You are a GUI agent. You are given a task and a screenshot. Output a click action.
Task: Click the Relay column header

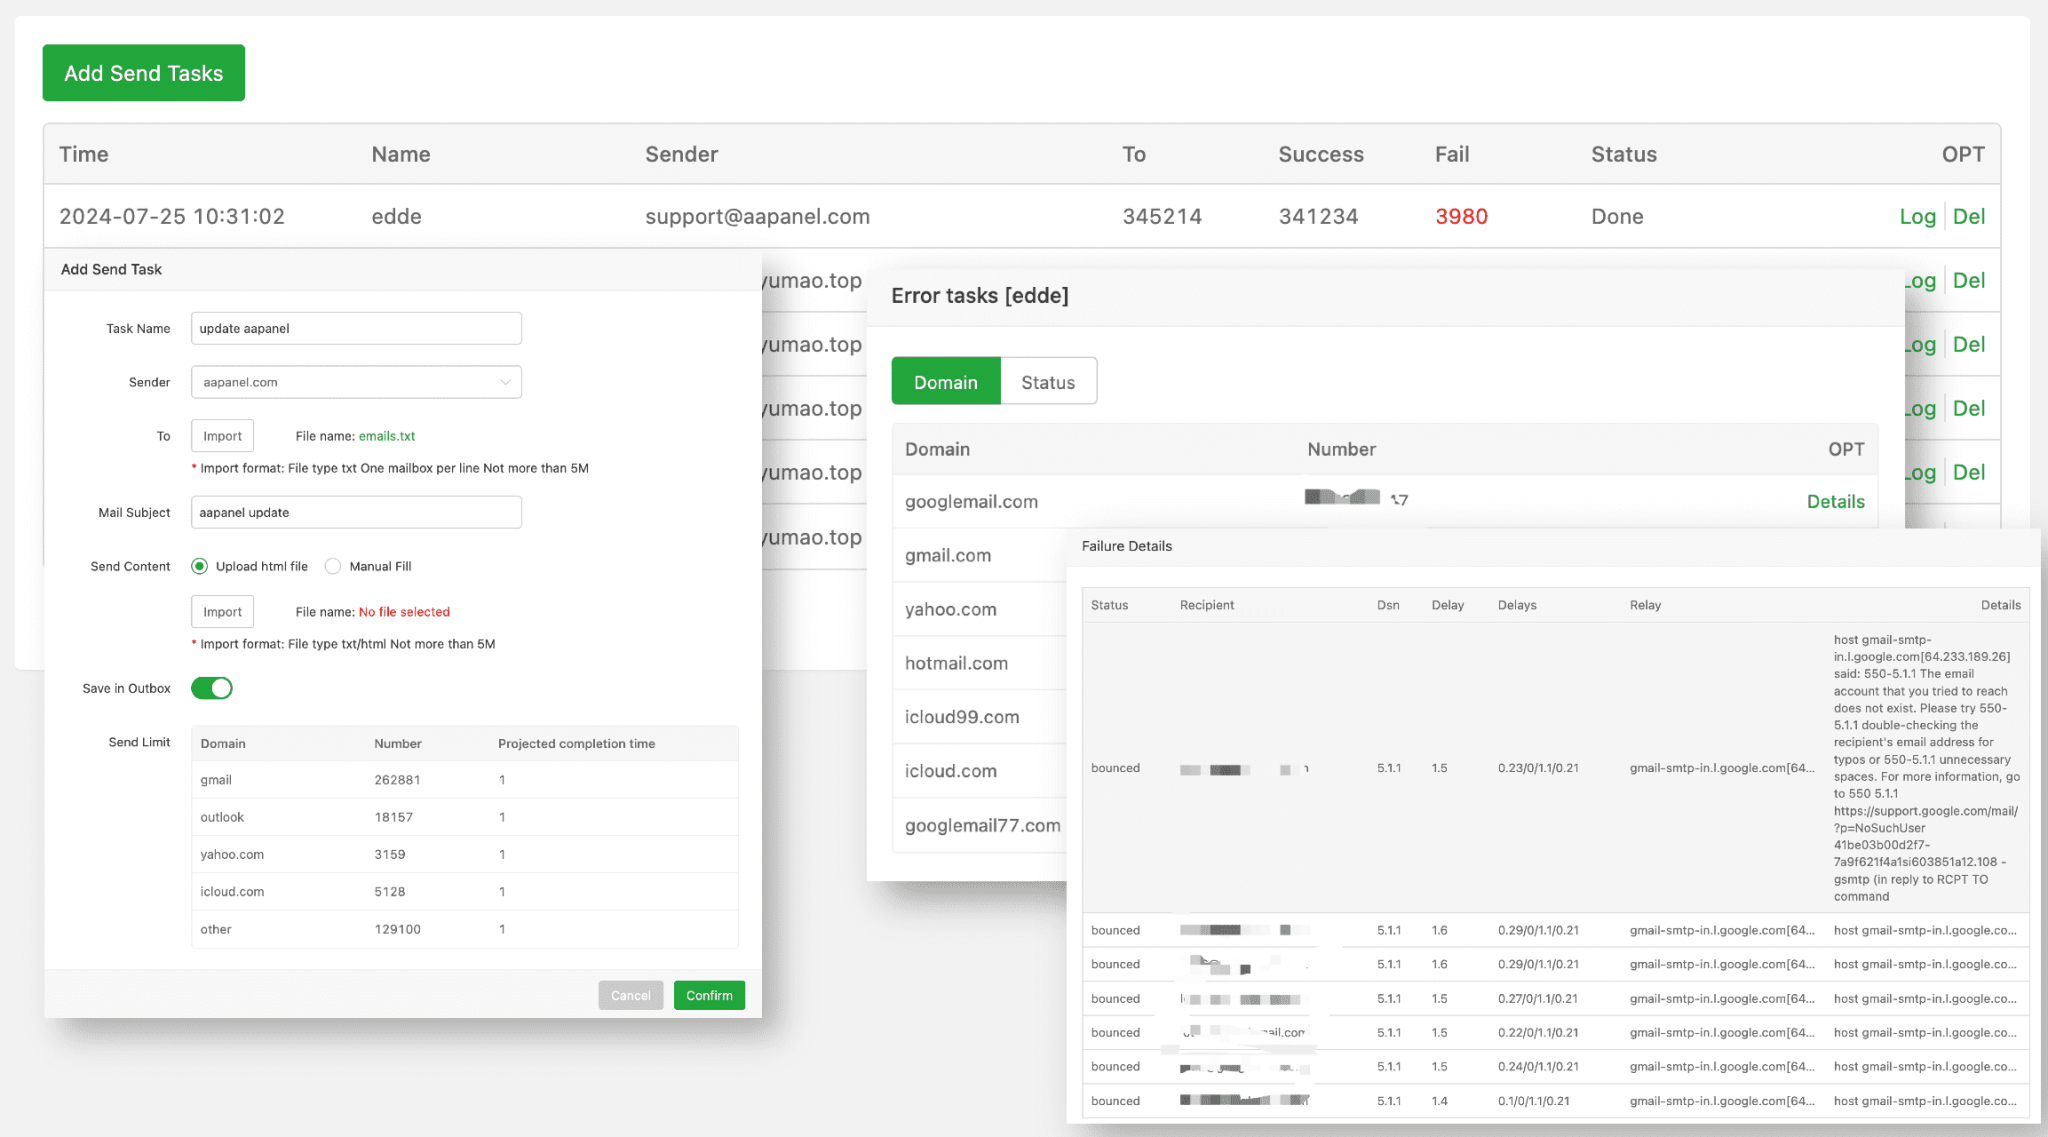point(1645,605)
